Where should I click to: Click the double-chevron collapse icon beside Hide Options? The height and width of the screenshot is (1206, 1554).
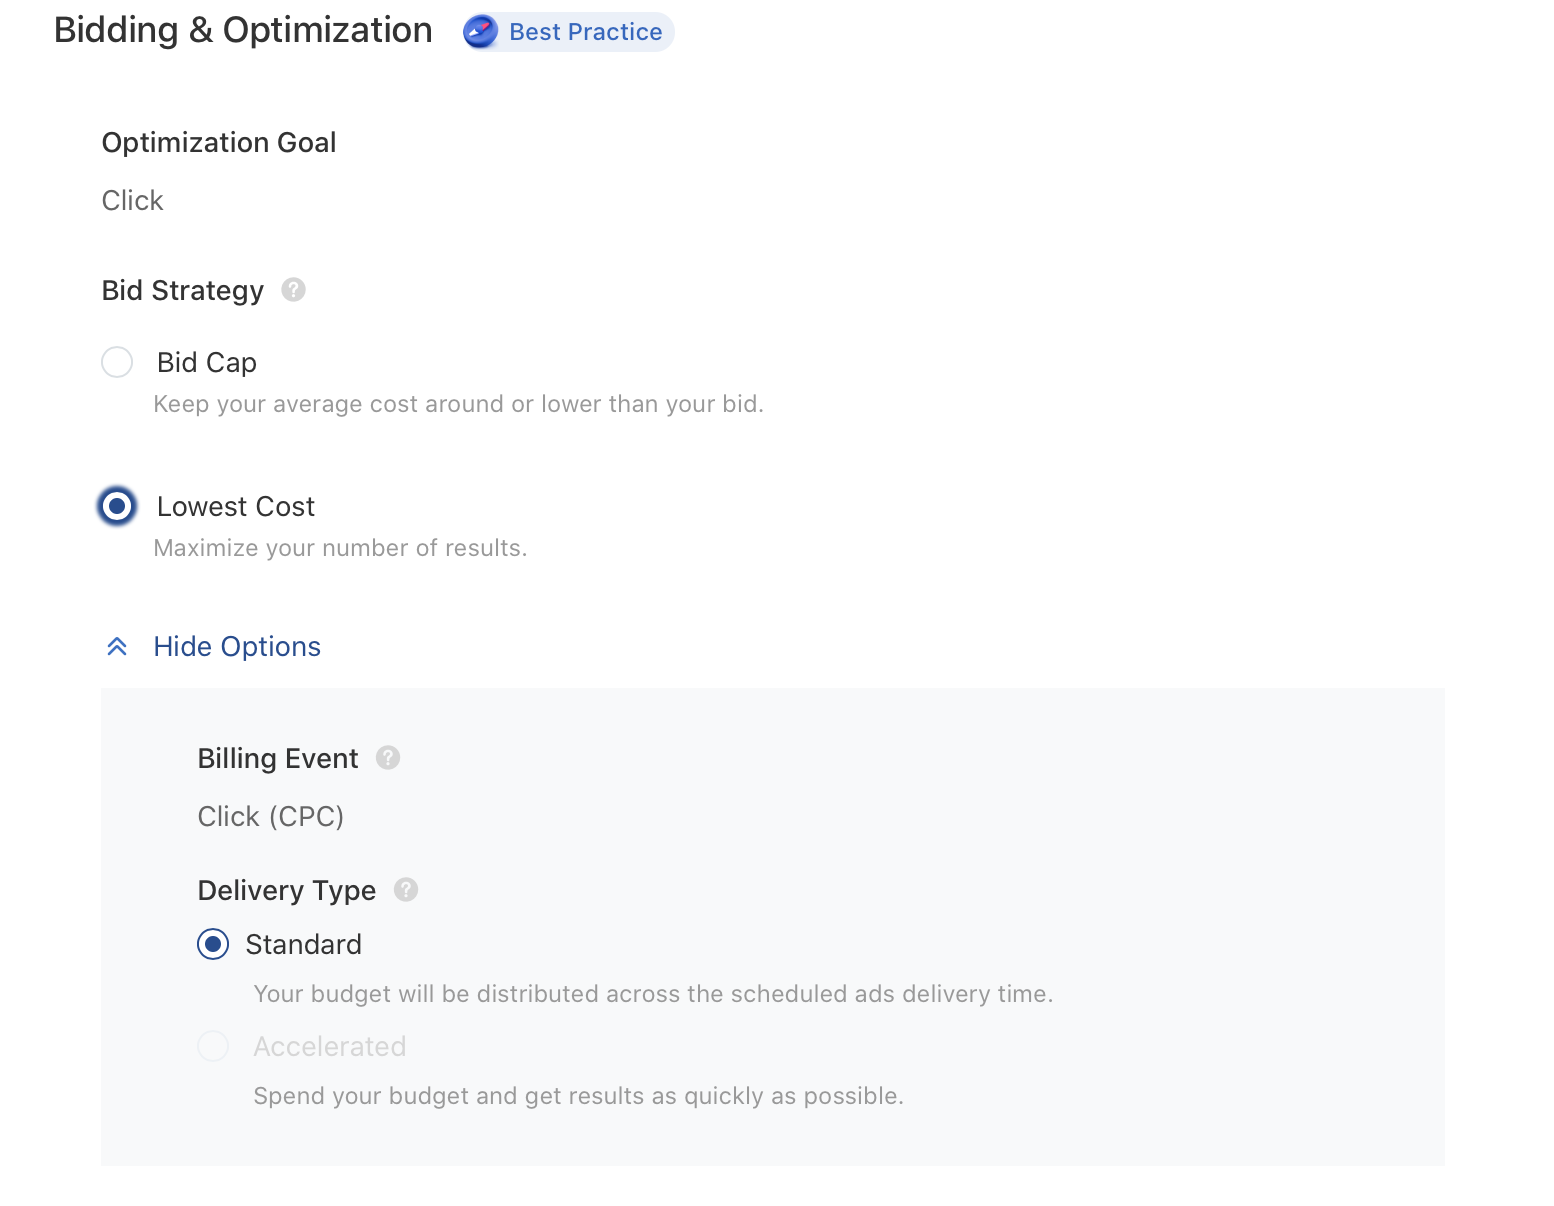[117, 646]
